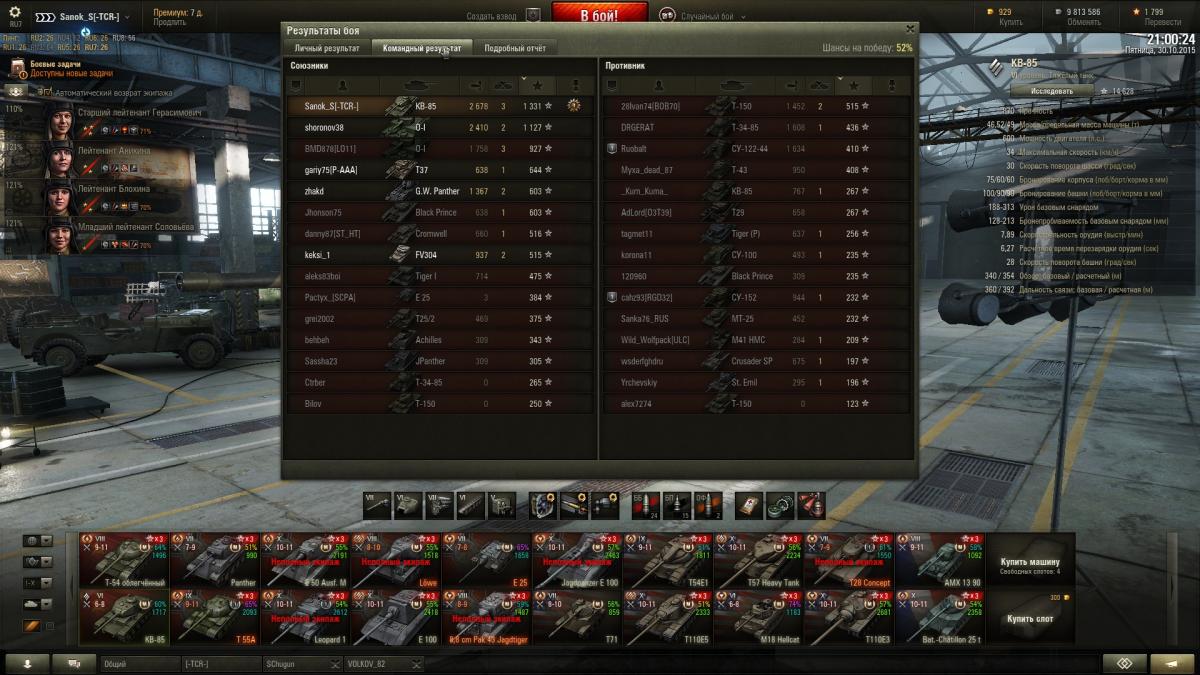Select the Командный результат tab
This screenshot has width=1200, height=675.
tap(422, 48)
